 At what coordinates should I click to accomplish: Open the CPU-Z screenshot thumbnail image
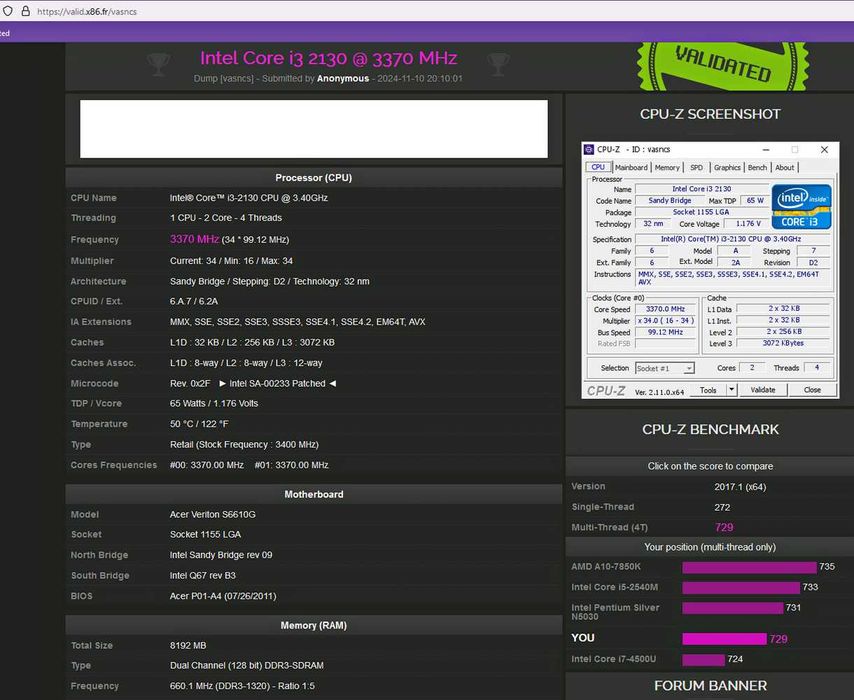tap(710, 271)
